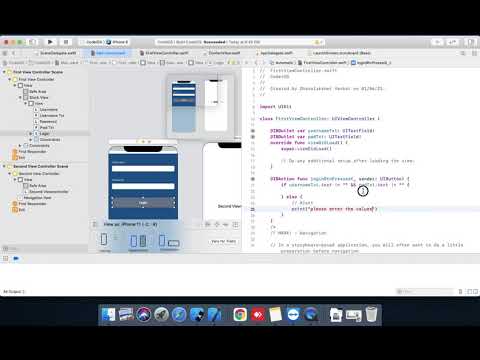
Task: Toggle the inspector panel button
Action: pyautogui.click(x=471, y=42)
